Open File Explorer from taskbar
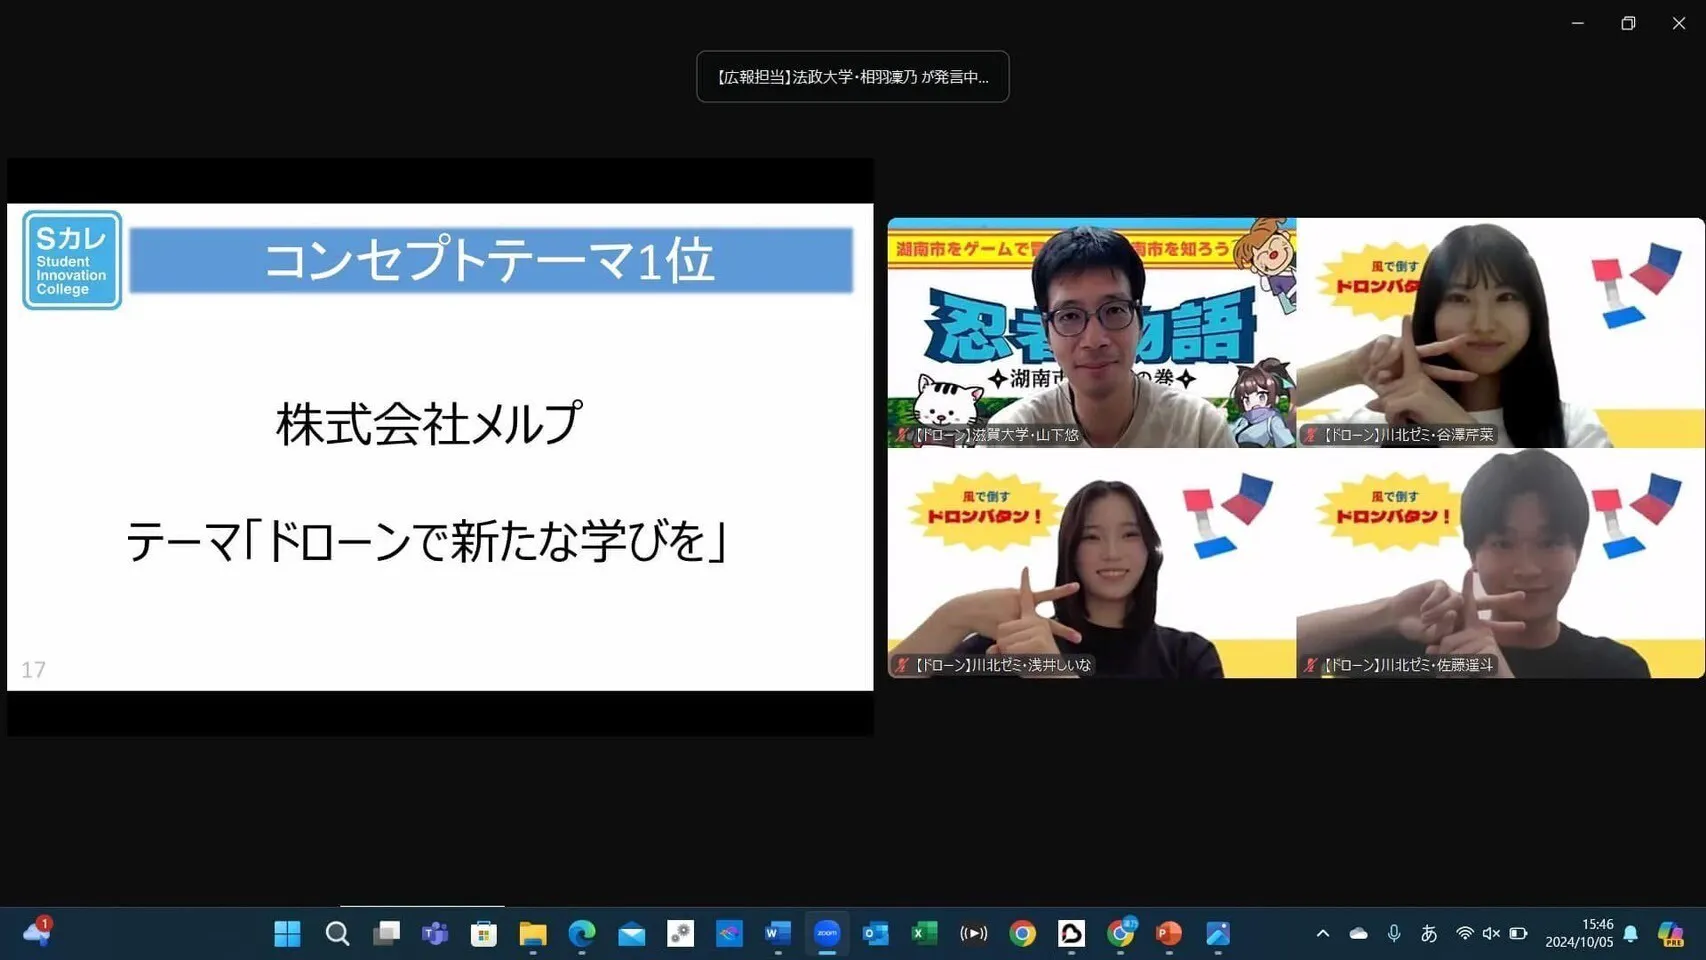Viewport: 1706px width, 960px height. [533, 933]
